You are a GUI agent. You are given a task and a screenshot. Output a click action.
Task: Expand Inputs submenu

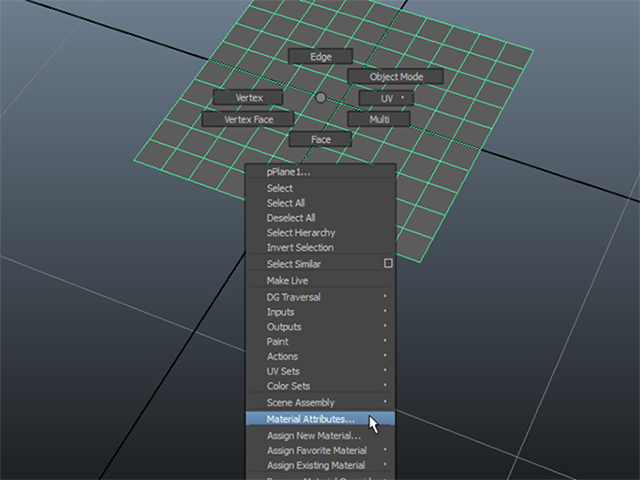[x=320, y=311]
